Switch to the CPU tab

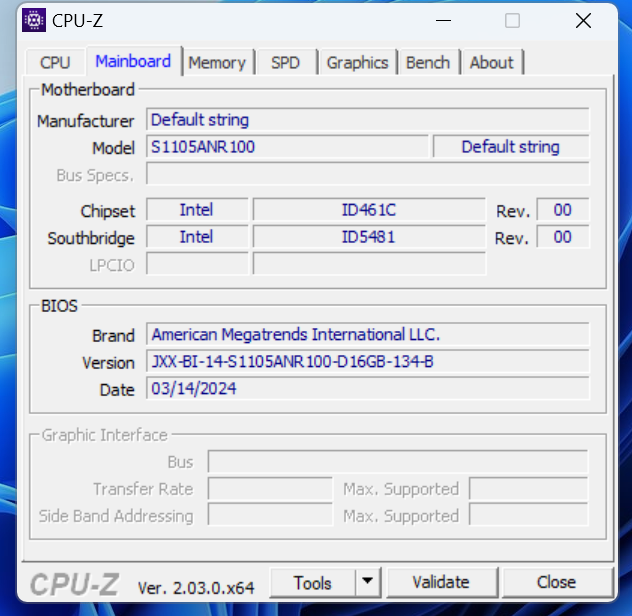[55, 62]
